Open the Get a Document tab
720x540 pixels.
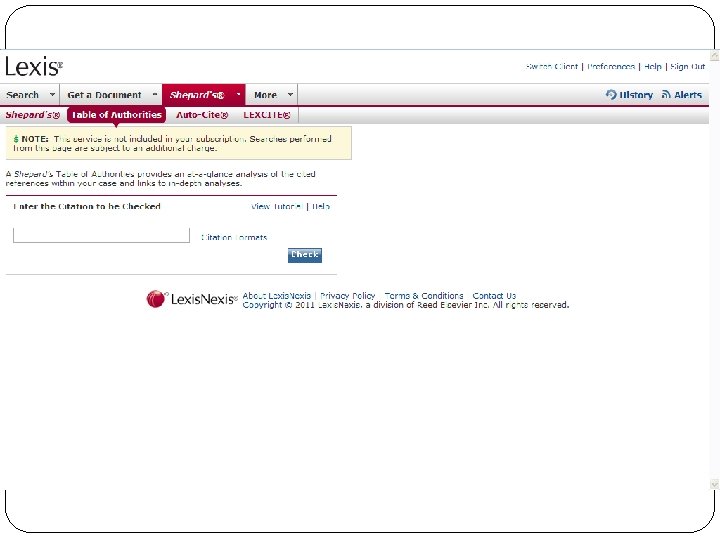[x=104, y=95]
